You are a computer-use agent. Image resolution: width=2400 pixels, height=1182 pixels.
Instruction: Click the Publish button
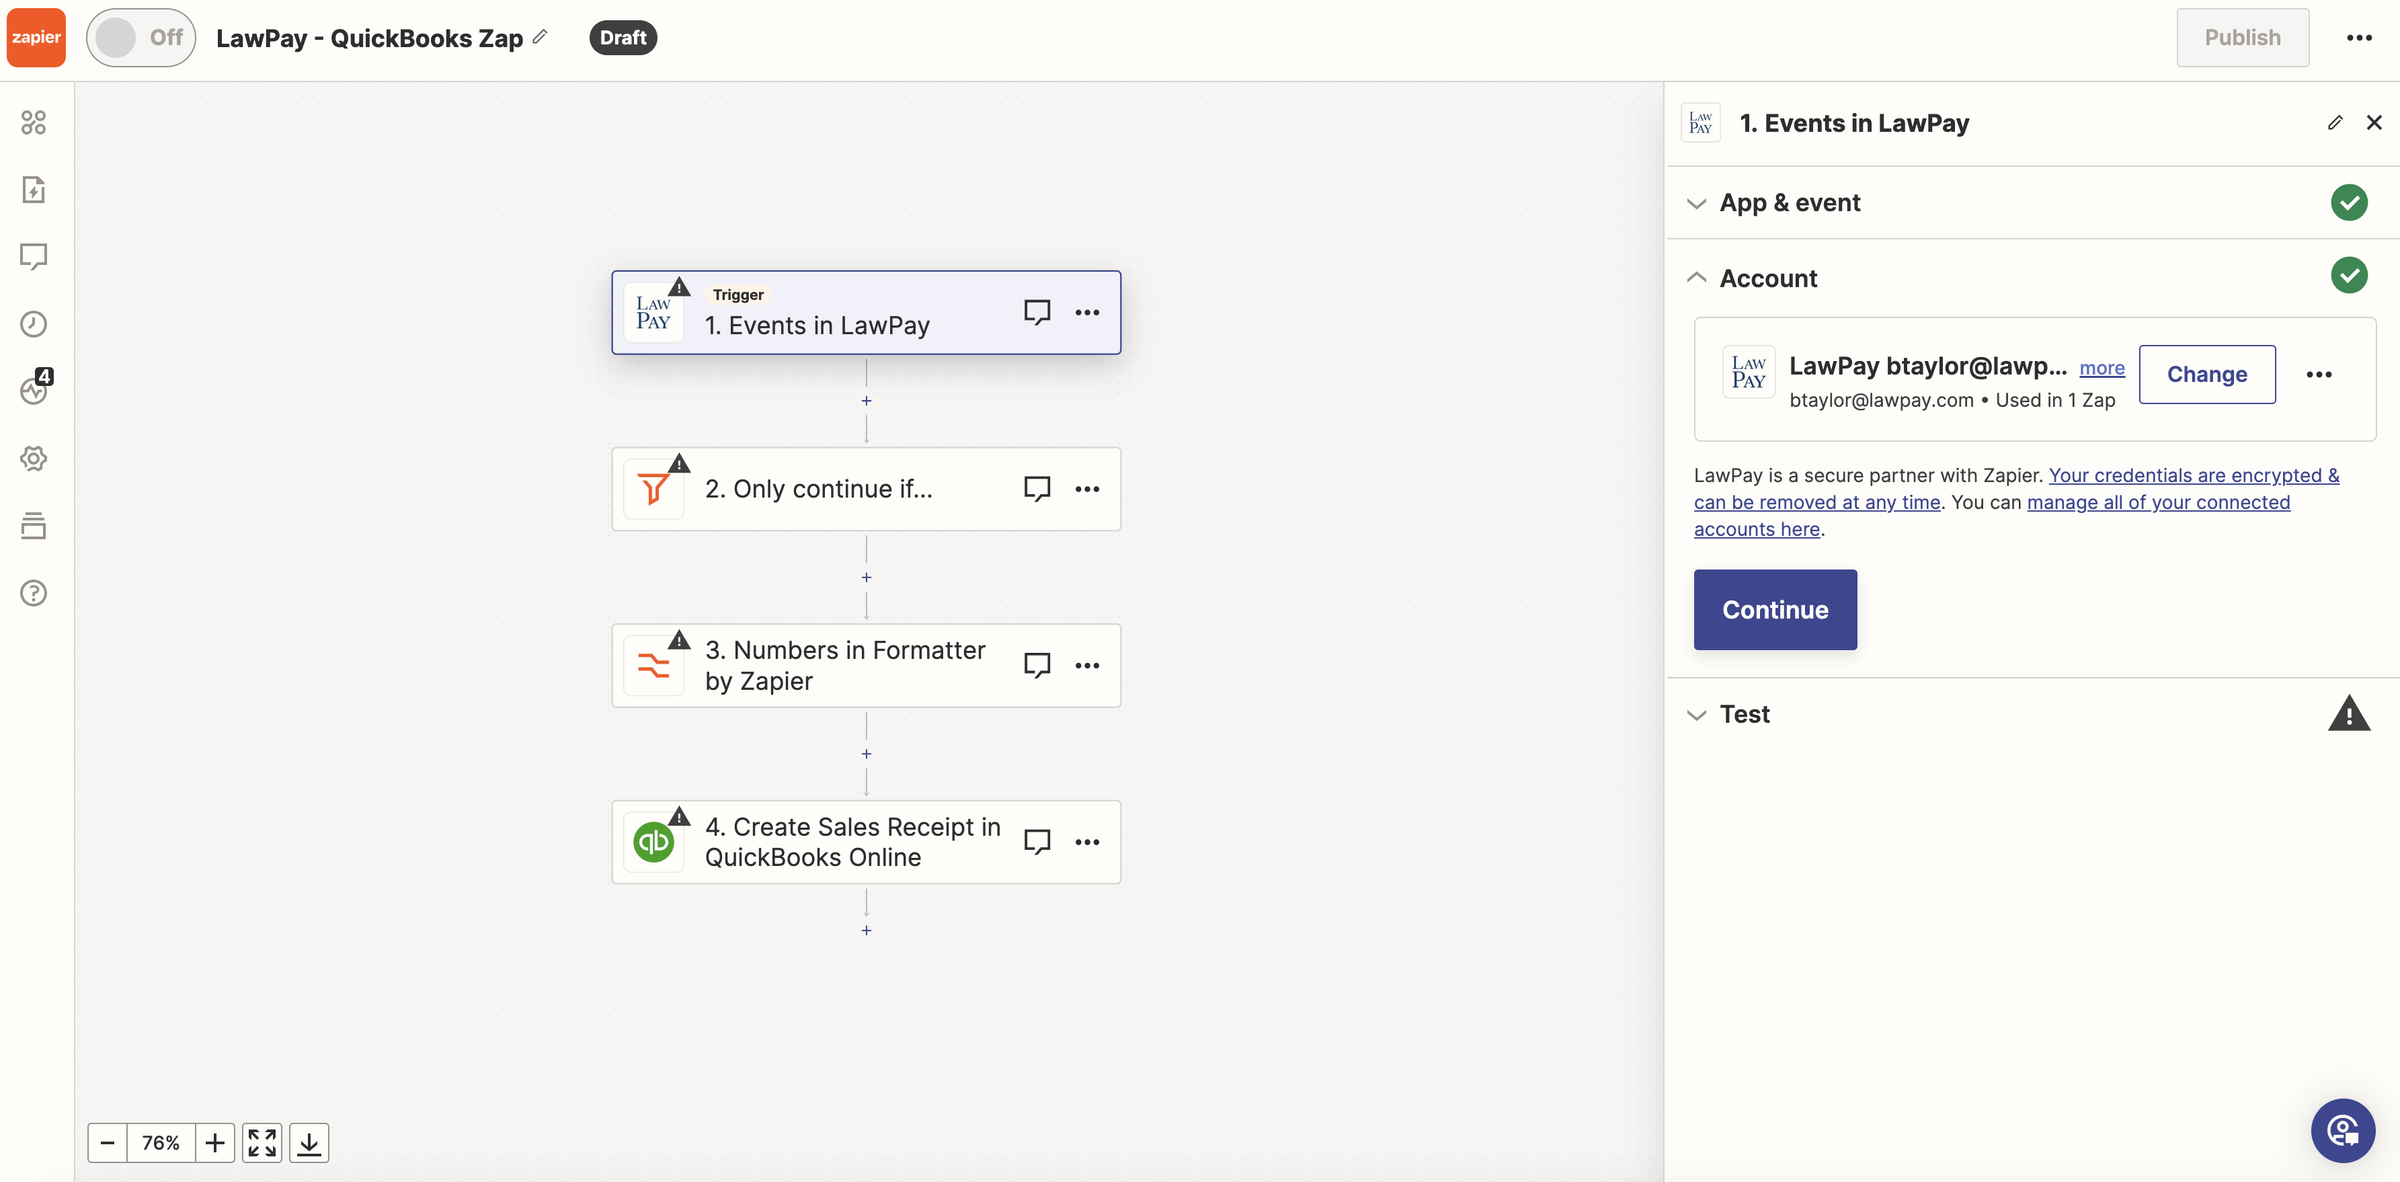click(2243, 37)
